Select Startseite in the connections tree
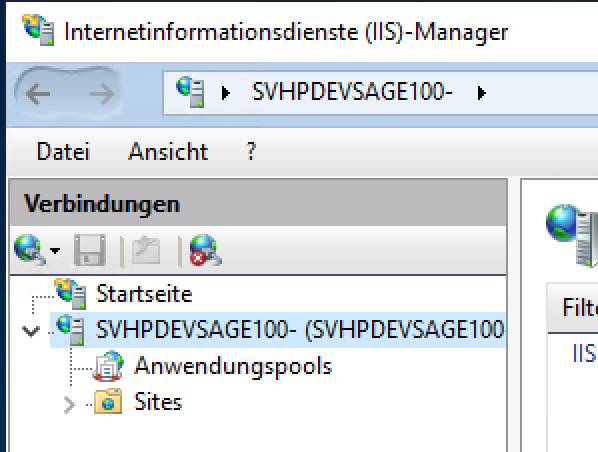The width and height of the screenshot is (598, 452). pyautogui.click(x=144, y=294)
